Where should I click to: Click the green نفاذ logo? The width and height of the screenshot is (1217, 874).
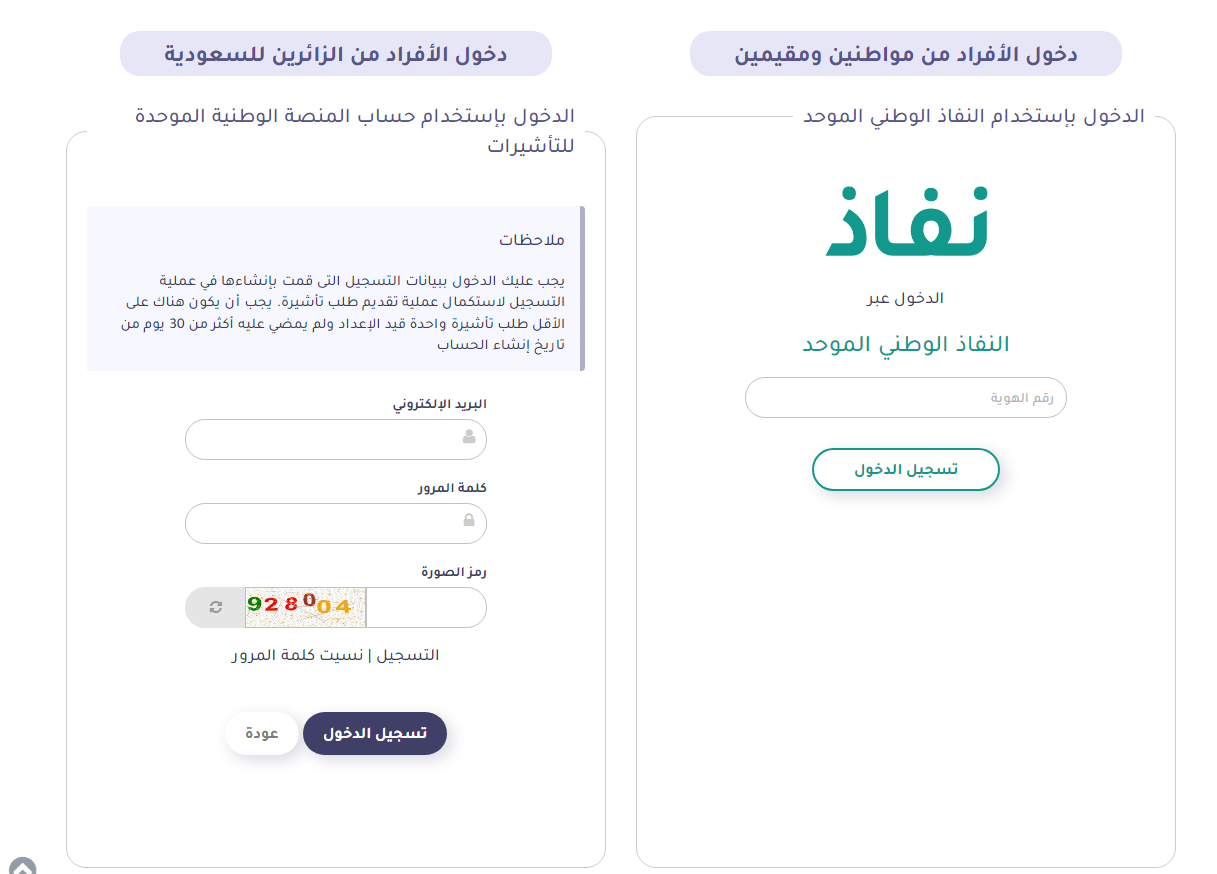pos(906,222)
